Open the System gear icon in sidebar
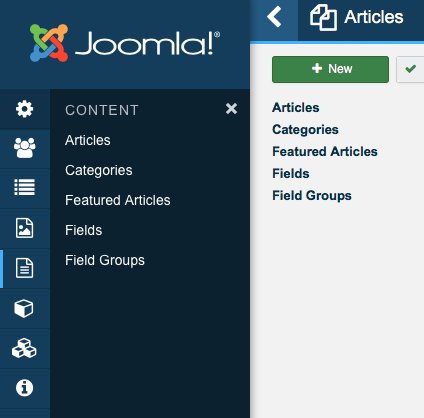Viewport: 424px width, 418px height. pyautogui.click(x=24, y=109)
